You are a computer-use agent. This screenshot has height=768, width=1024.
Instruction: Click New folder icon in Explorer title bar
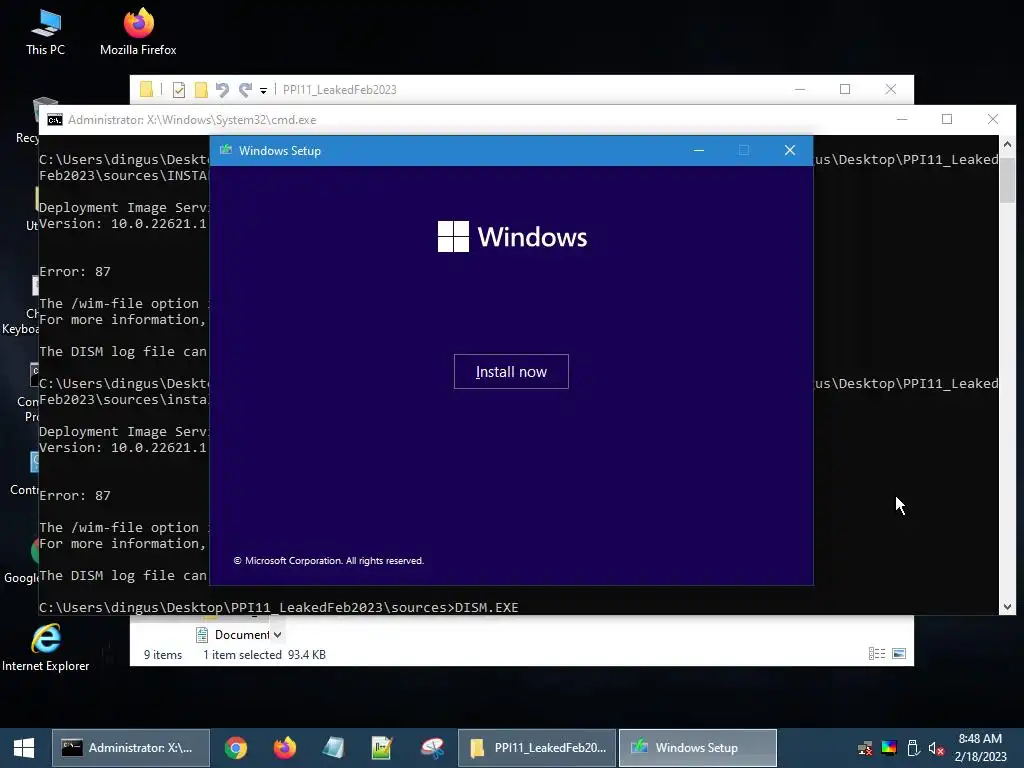tap(201, 90)
